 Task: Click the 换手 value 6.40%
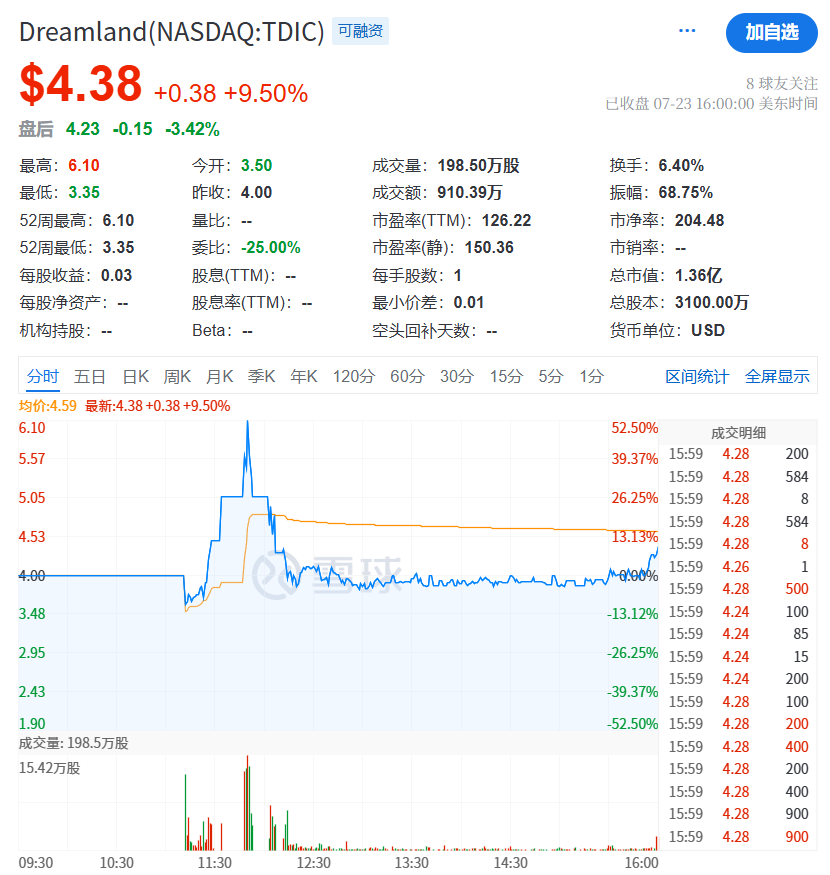(681, 165)
